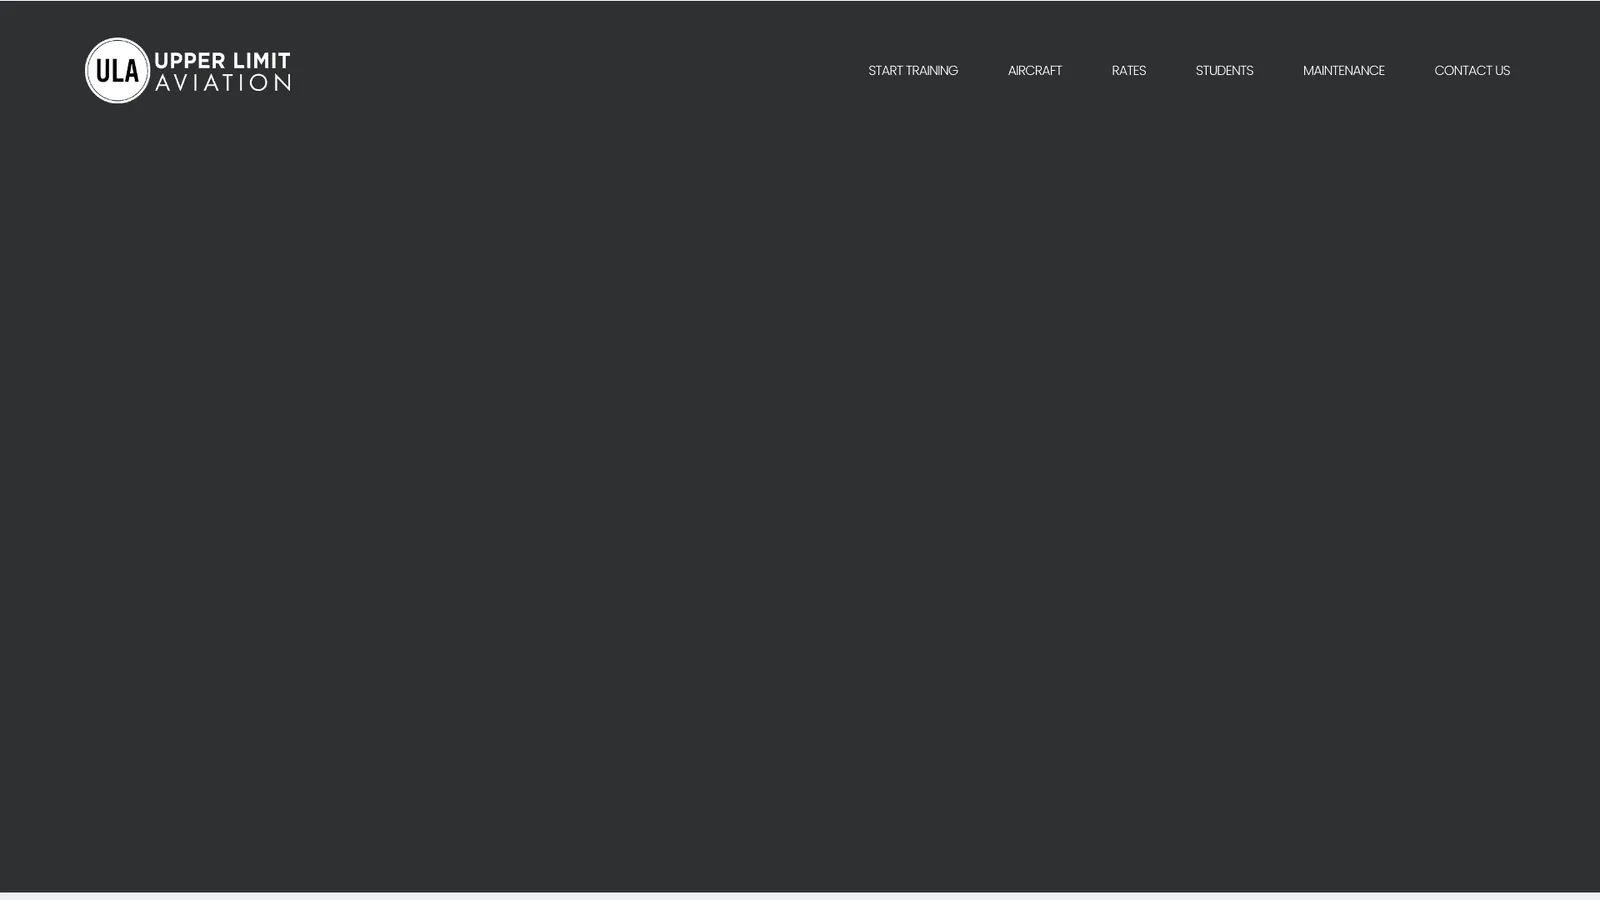Click the ULA circular logo icon
The height and width of the screenshot is (900, 1600).
coord(118,71)
